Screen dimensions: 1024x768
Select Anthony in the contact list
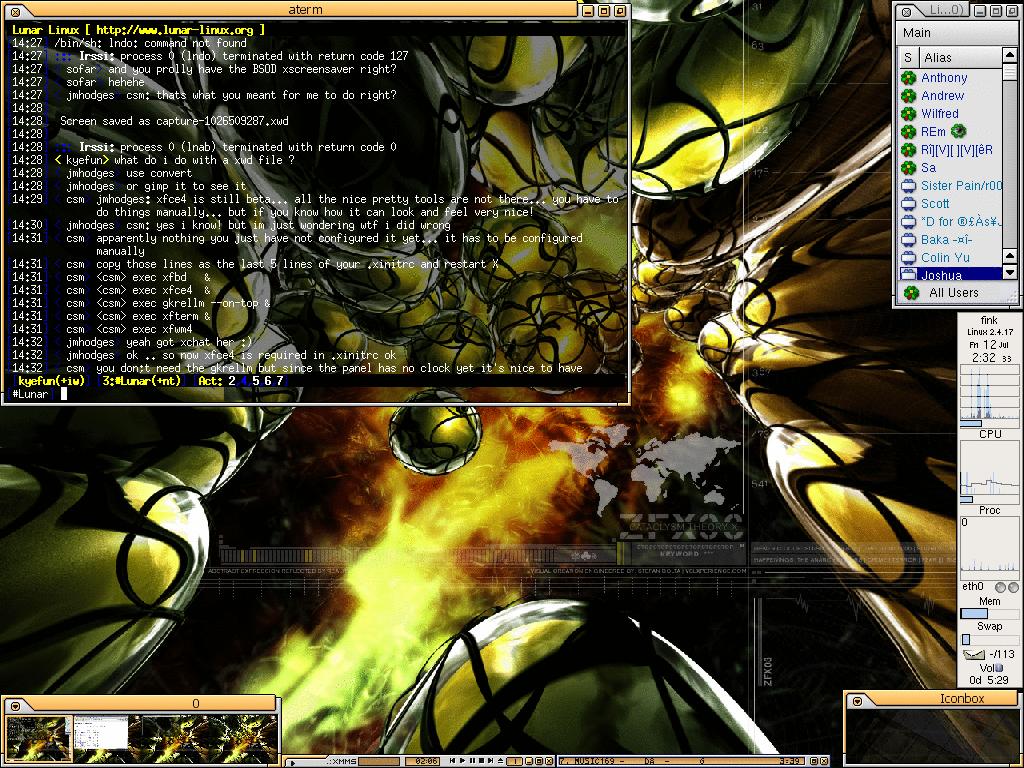point(944,78)
